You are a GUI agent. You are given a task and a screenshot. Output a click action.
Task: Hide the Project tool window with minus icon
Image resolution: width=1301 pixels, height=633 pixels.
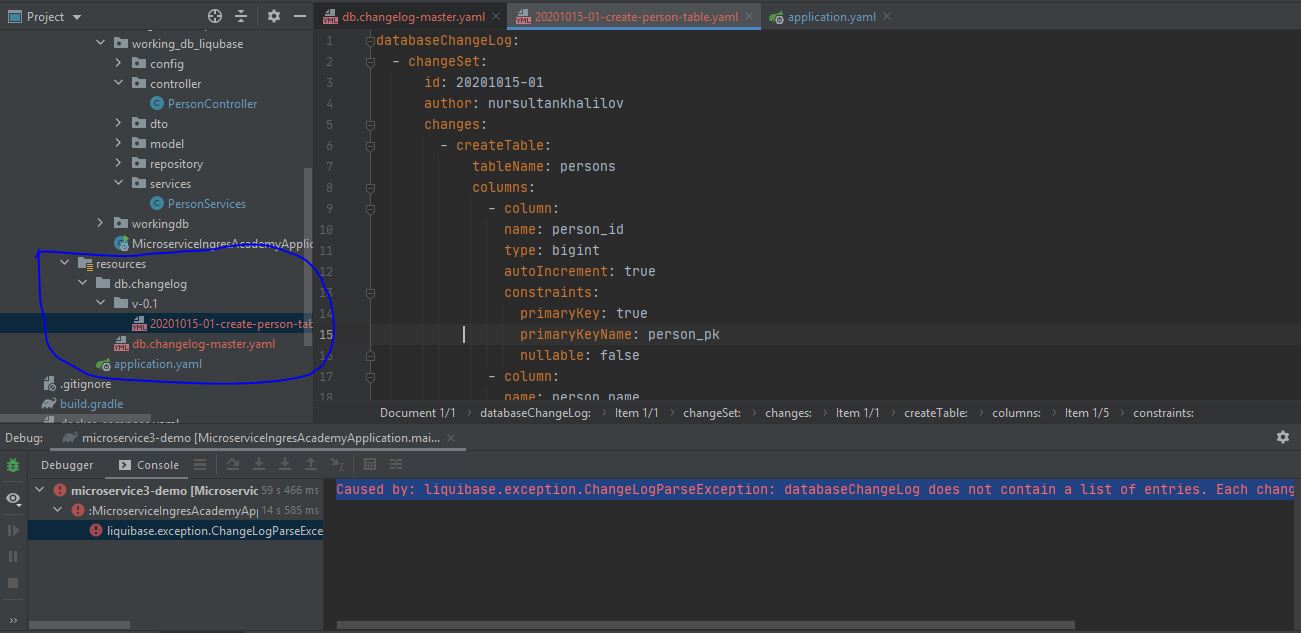tap(299, 16)
